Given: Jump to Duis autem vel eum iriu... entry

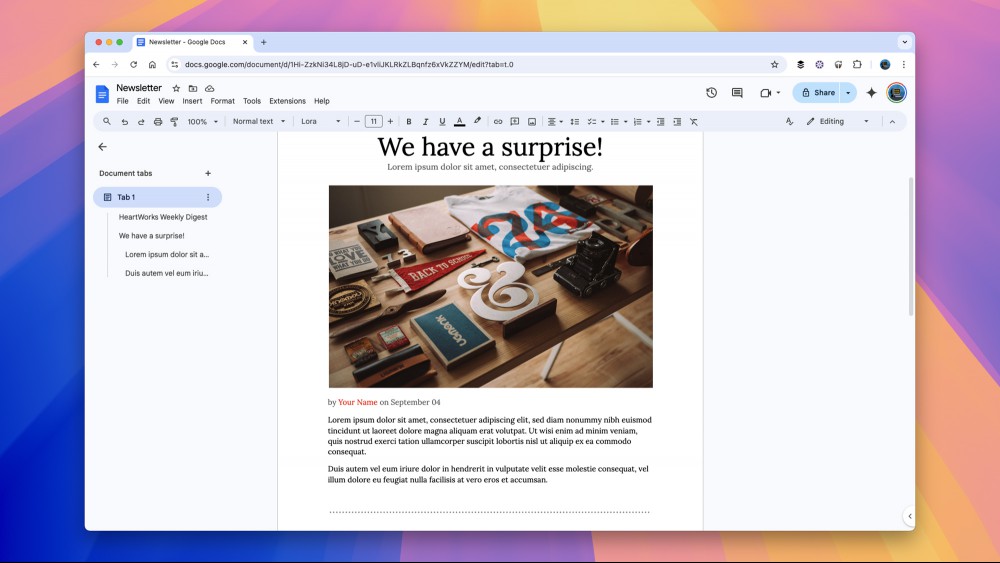Looking at the screenshot, I should pyautogui.click(x=166, y=273).
